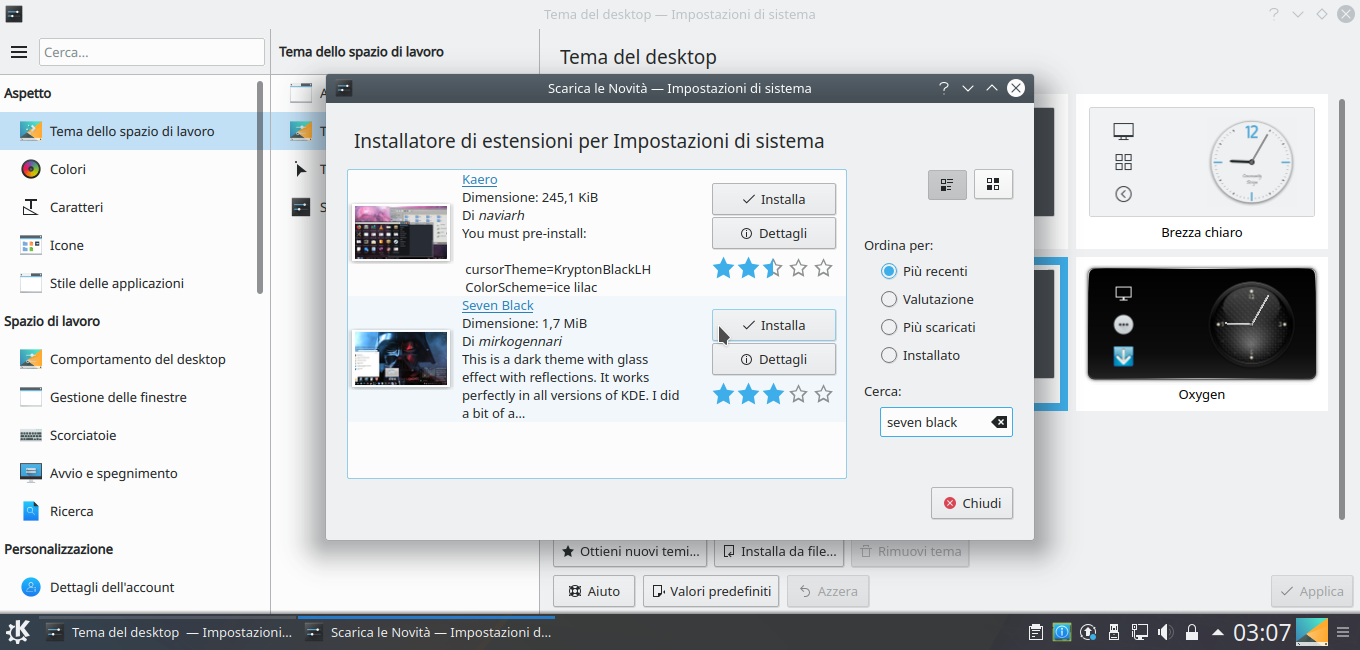Show Dettagli for the Kaero theme
1360x650 pixels.
pyautogui.click(x=773, y=233)
